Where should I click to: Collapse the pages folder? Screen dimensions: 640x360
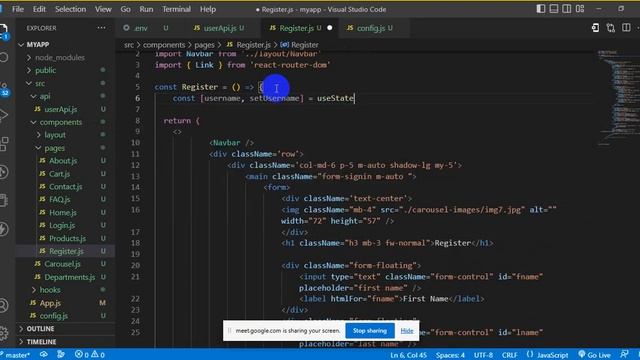pos(55,148)
